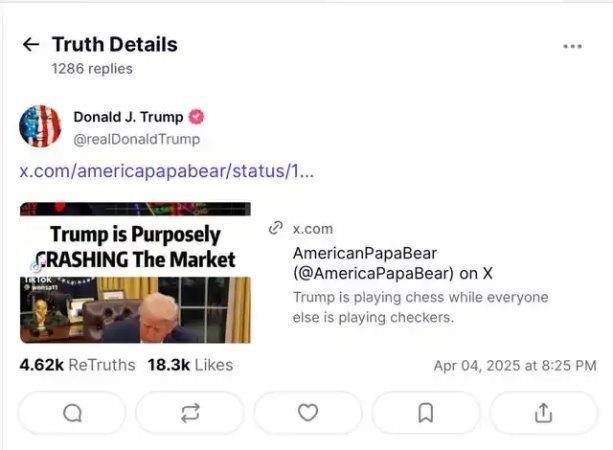View the 18.3k Likes list
The height and width of the screenshot is (450, 613).
pos(190,365)
